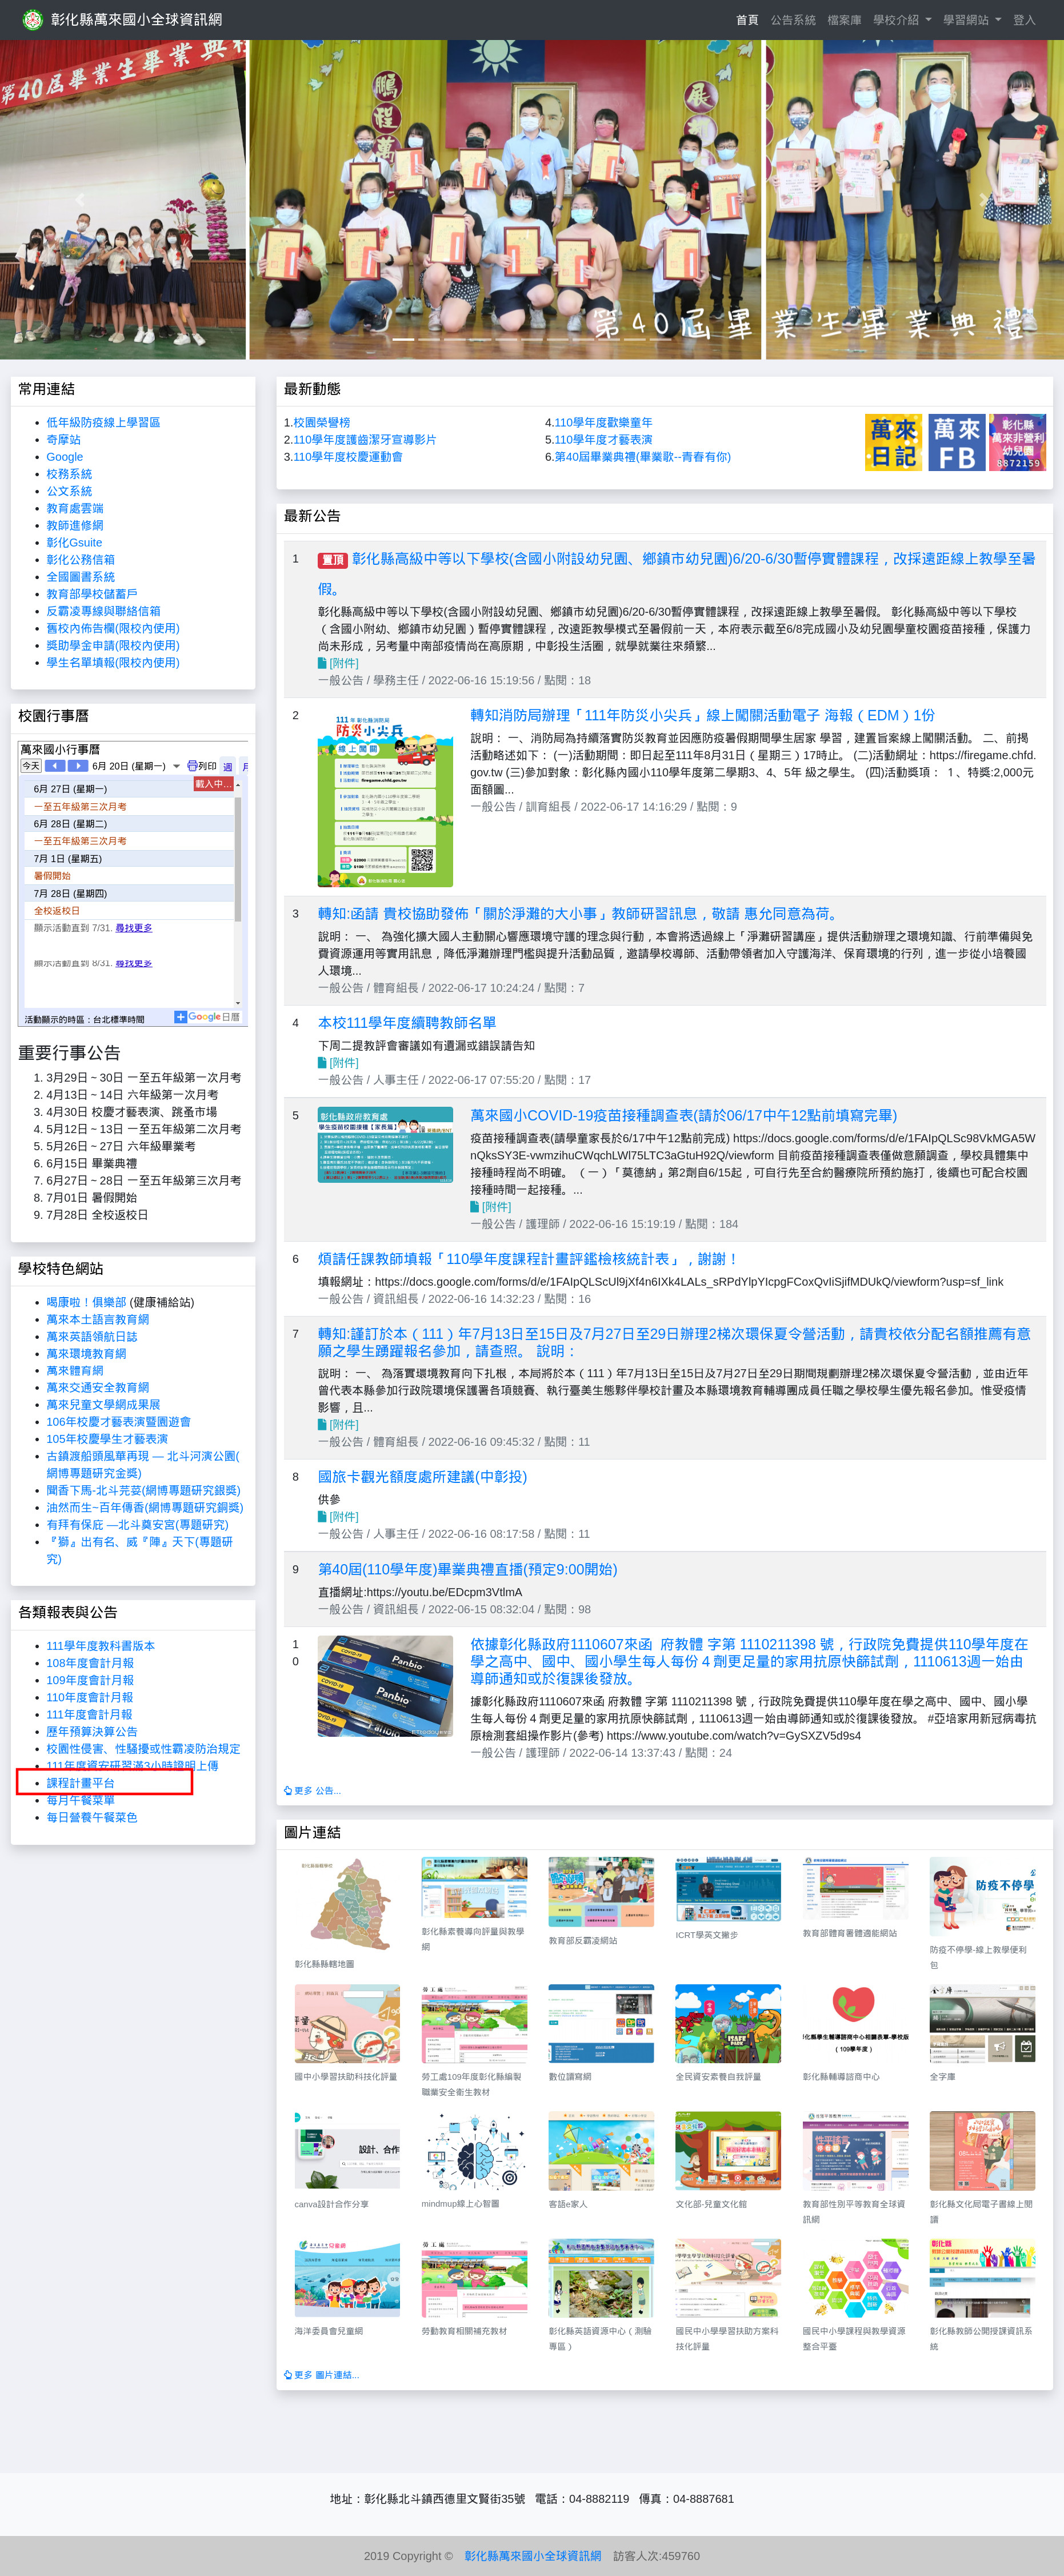Click the calendar next-day arrow
Image resolution: width=1064 pixels, height=2576 pixels.
click(x=78, y=766)
